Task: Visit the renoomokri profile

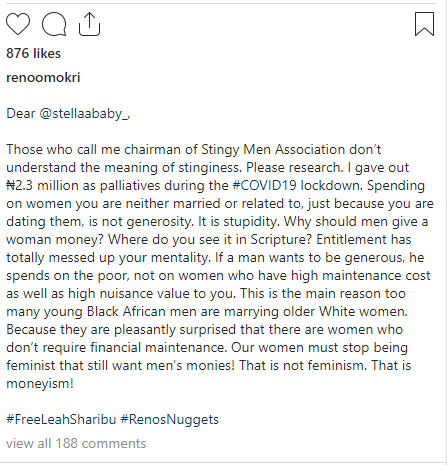Action: [43, 77]
